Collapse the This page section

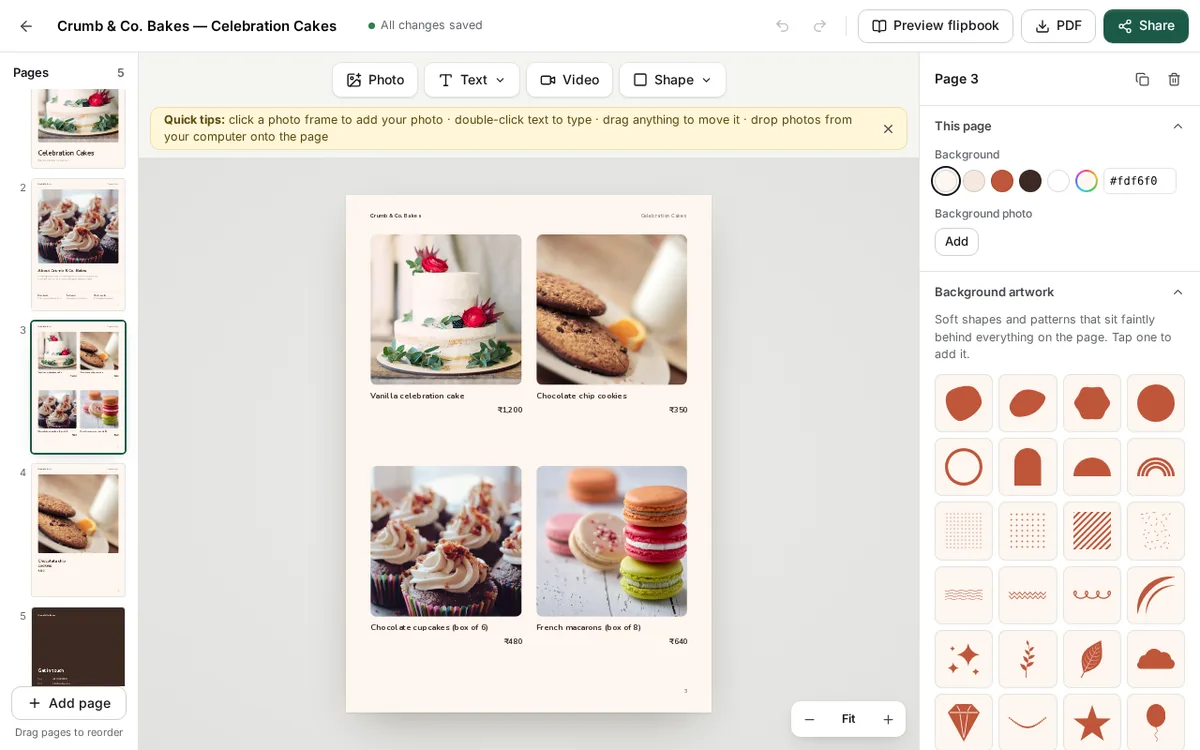click(1178, 126)
